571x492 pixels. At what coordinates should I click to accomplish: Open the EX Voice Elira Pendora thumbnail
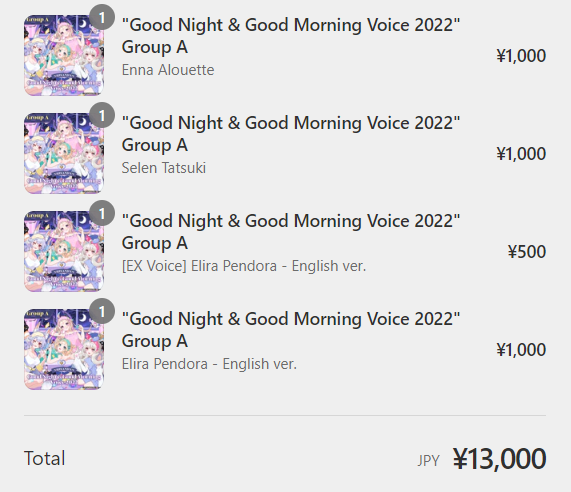pyautogui.click(x=64, y=251)
